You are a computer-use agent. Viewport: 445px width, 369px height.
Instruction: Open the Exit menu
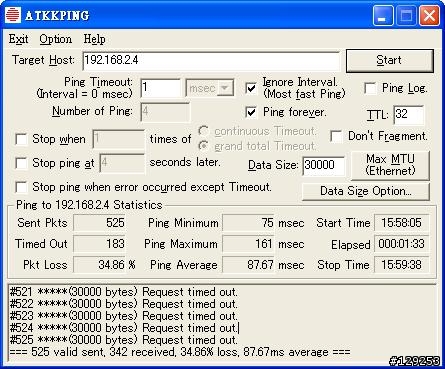pos(18,39)
